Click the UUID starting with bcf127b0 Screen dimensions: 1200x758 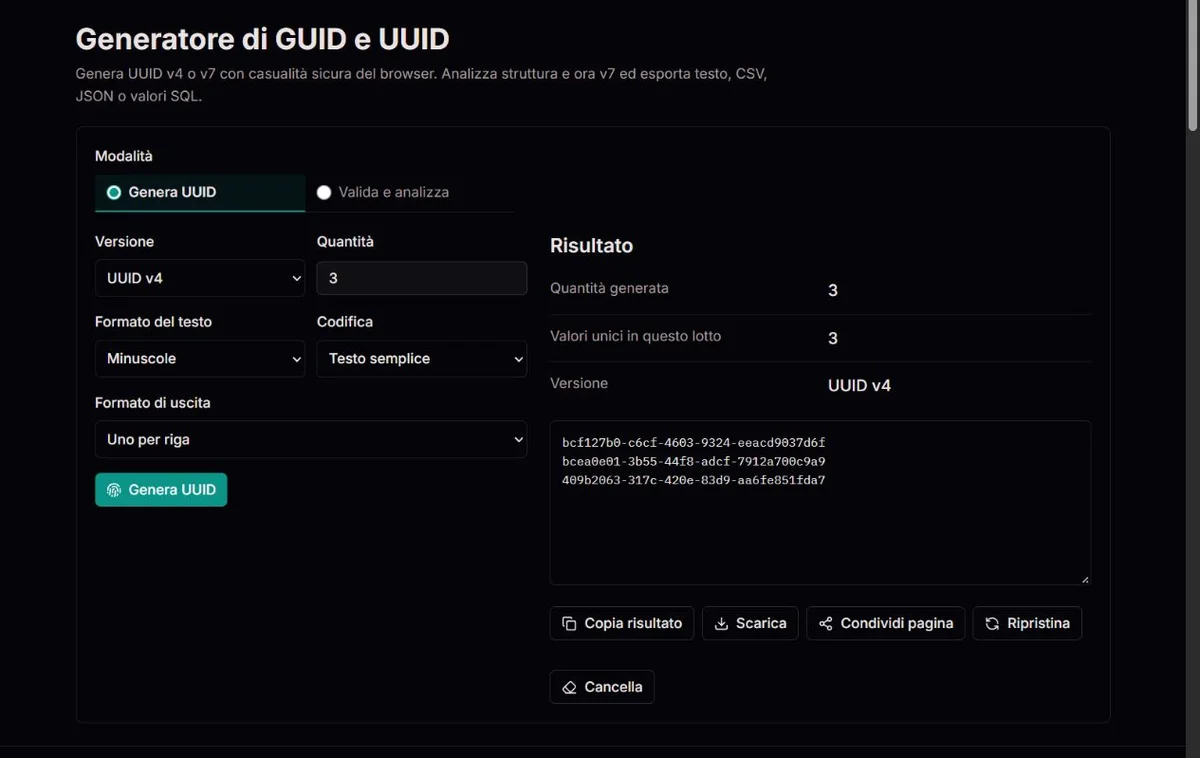(693, 442)
